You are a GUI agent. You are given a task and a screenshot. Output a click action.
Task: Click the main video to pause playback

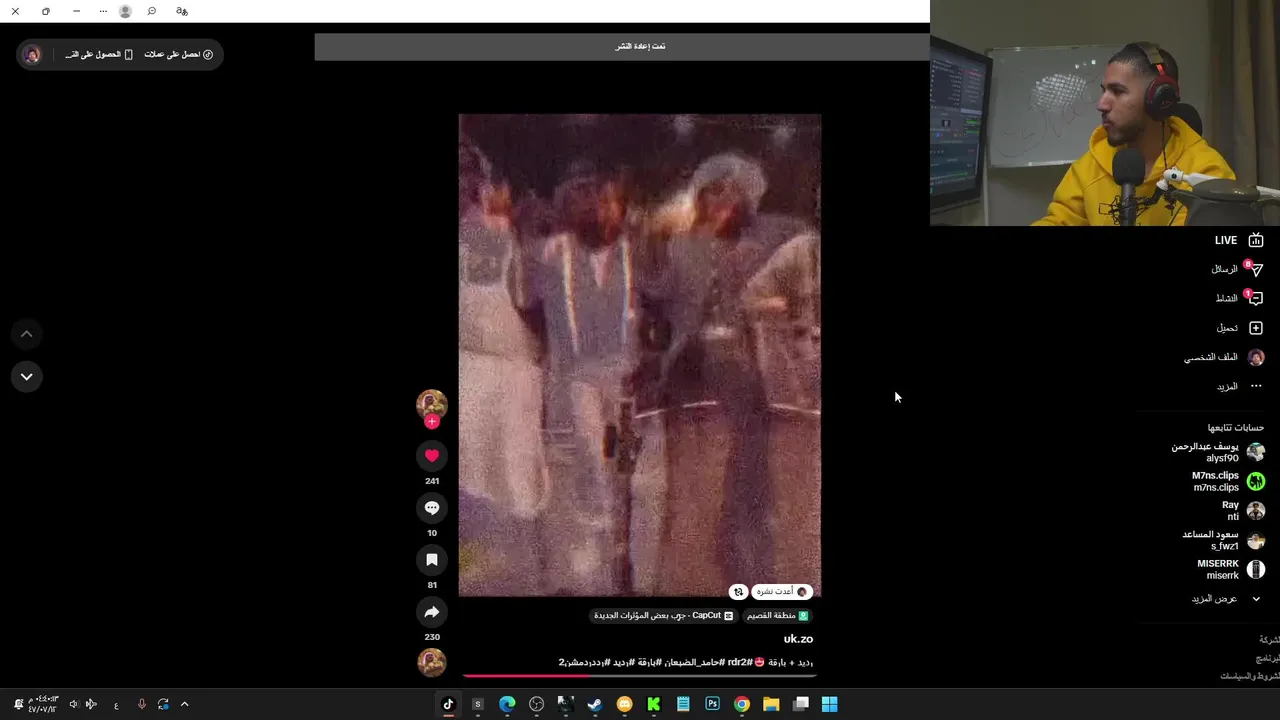pos(640,355)
